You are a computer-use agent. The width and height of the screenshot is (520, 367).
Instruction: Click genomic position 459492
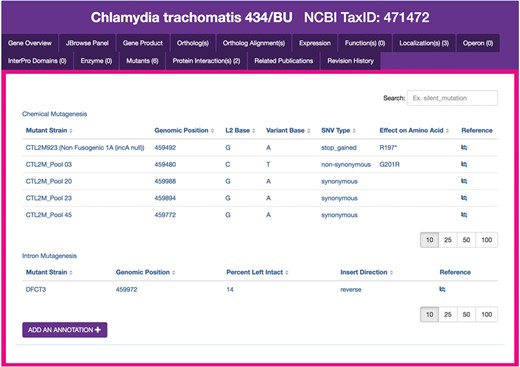165,148
